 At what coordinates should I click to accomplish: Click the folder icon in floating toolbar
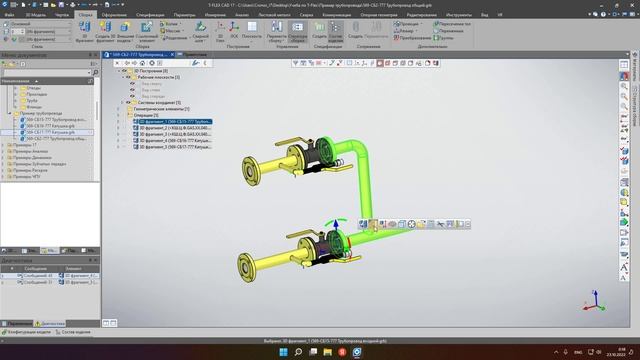pos(421,224)
